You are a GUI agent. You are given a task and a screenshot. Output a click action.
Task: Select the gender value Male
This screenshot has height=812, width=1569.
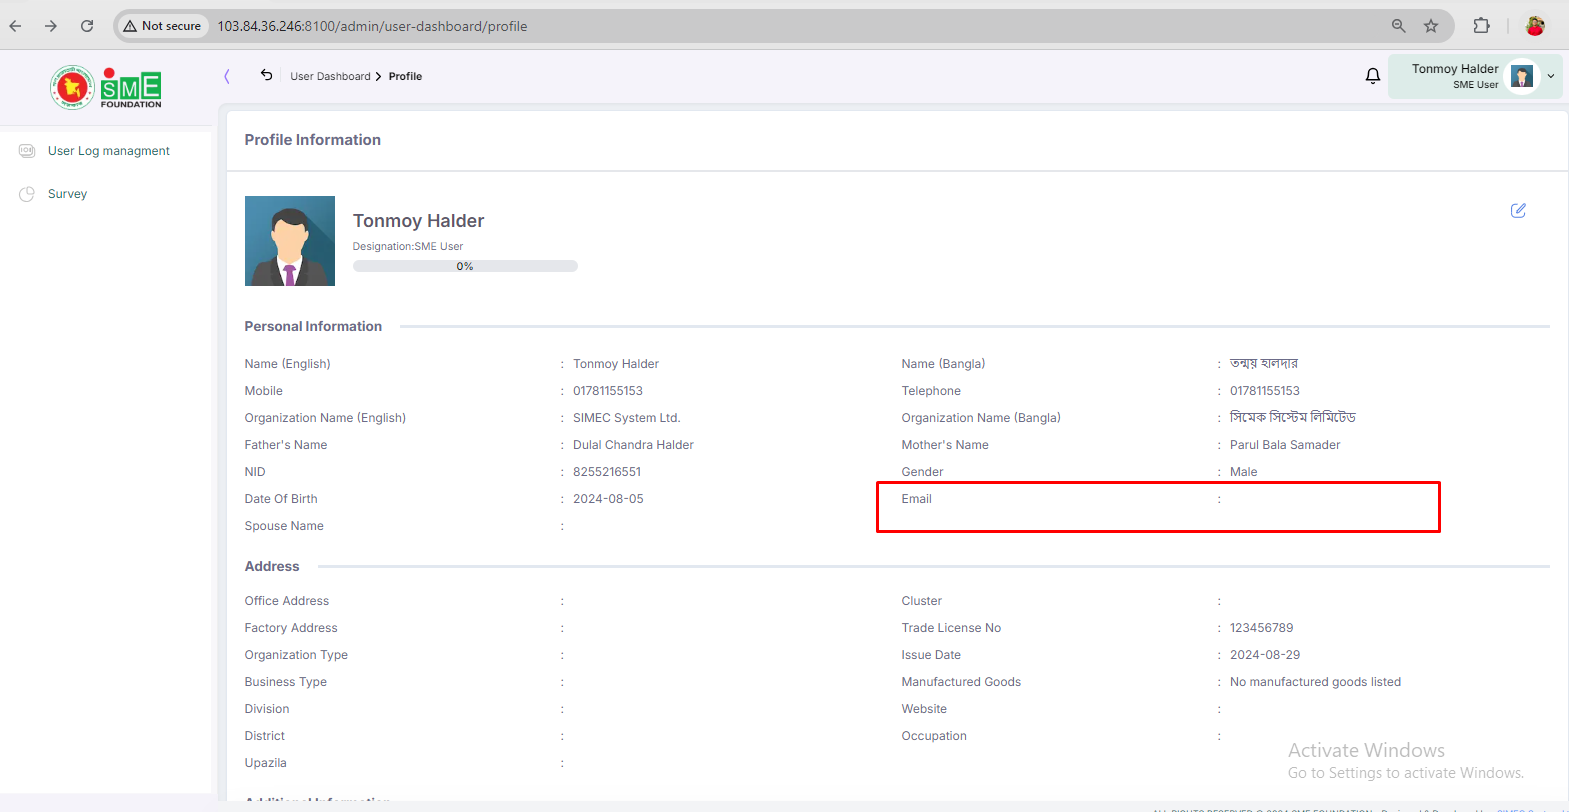[1244, 472]
